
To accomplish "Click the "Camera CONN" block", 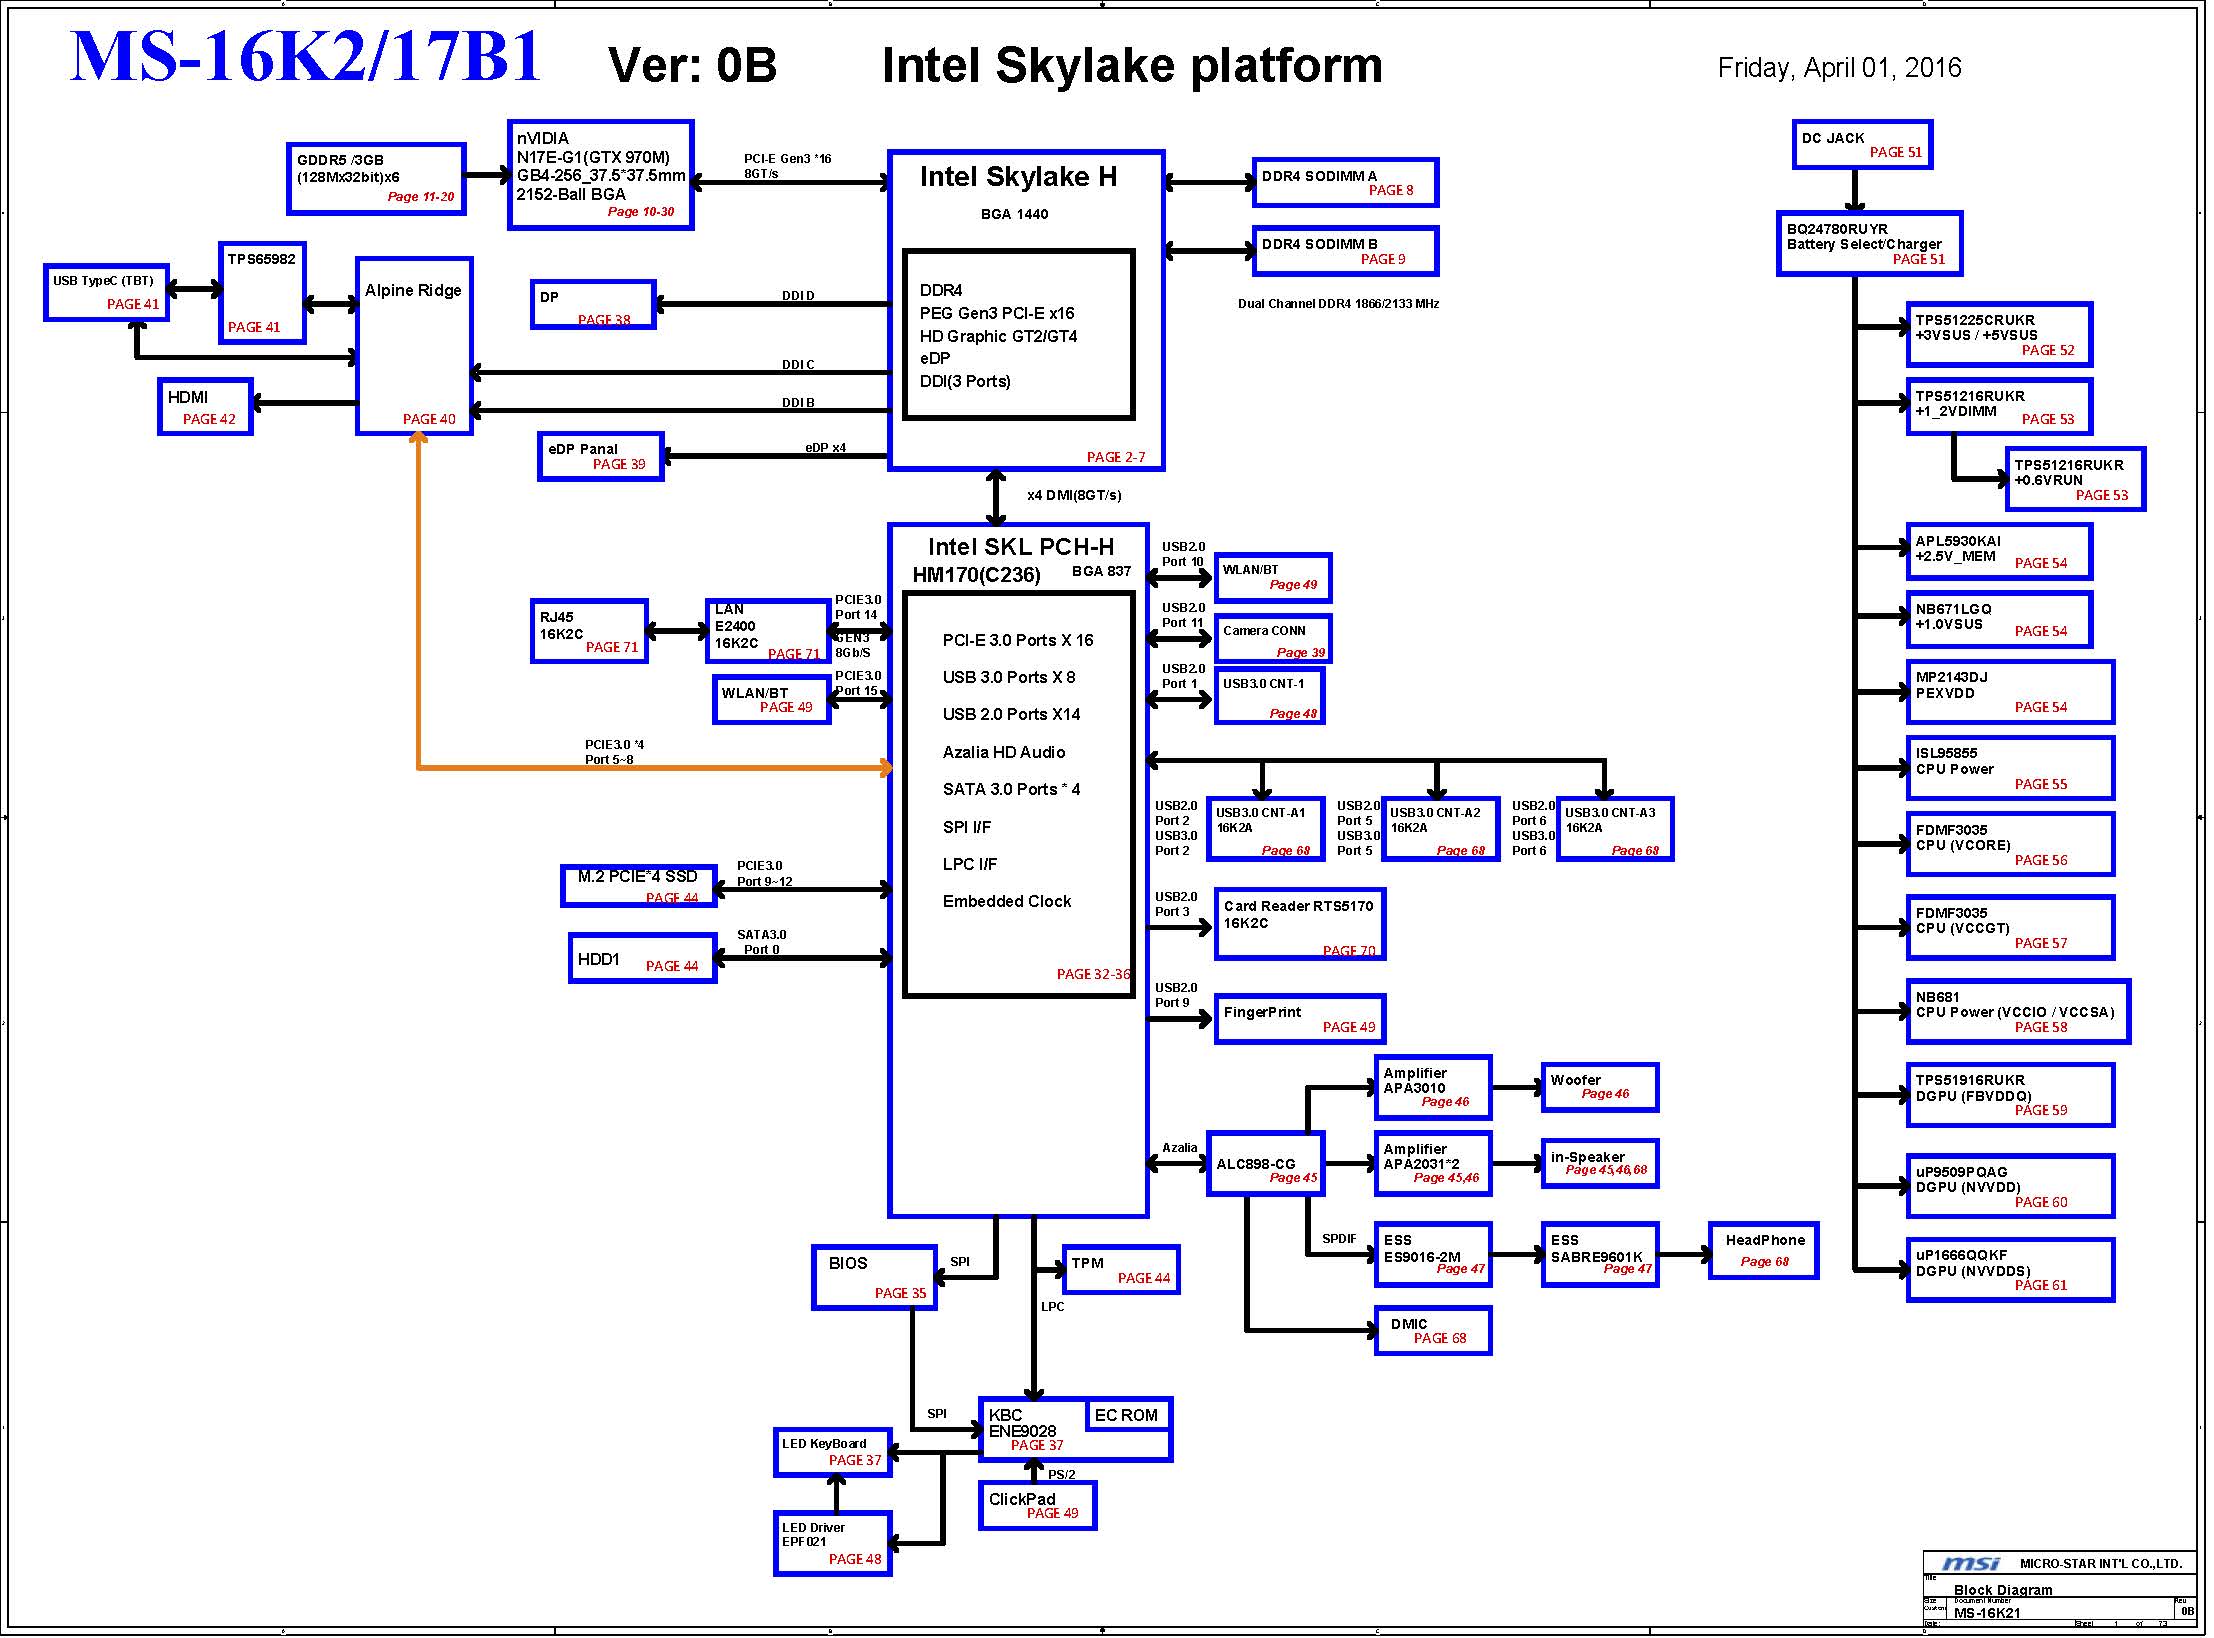I will (x=1273, y=638).
